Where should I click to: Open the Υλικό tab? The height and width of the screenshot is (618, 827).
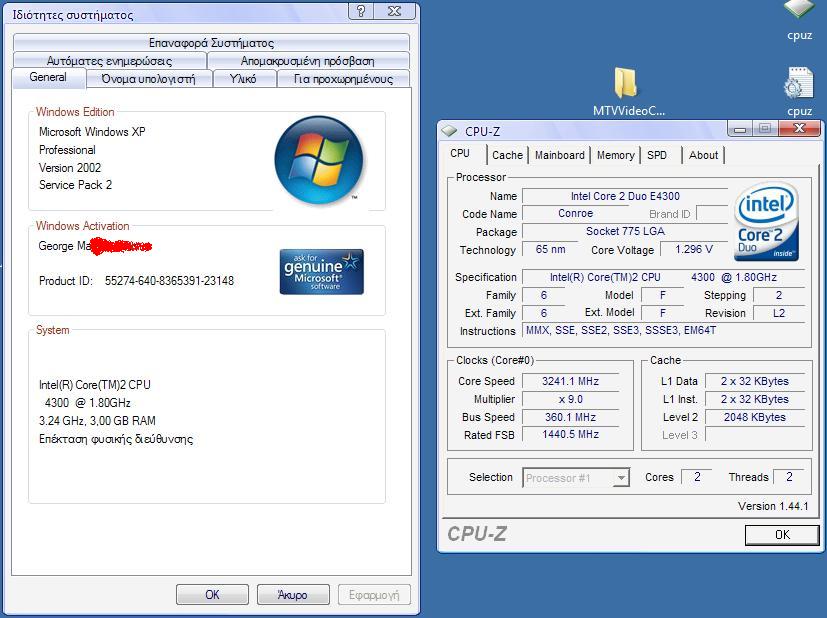coord(243,79)
